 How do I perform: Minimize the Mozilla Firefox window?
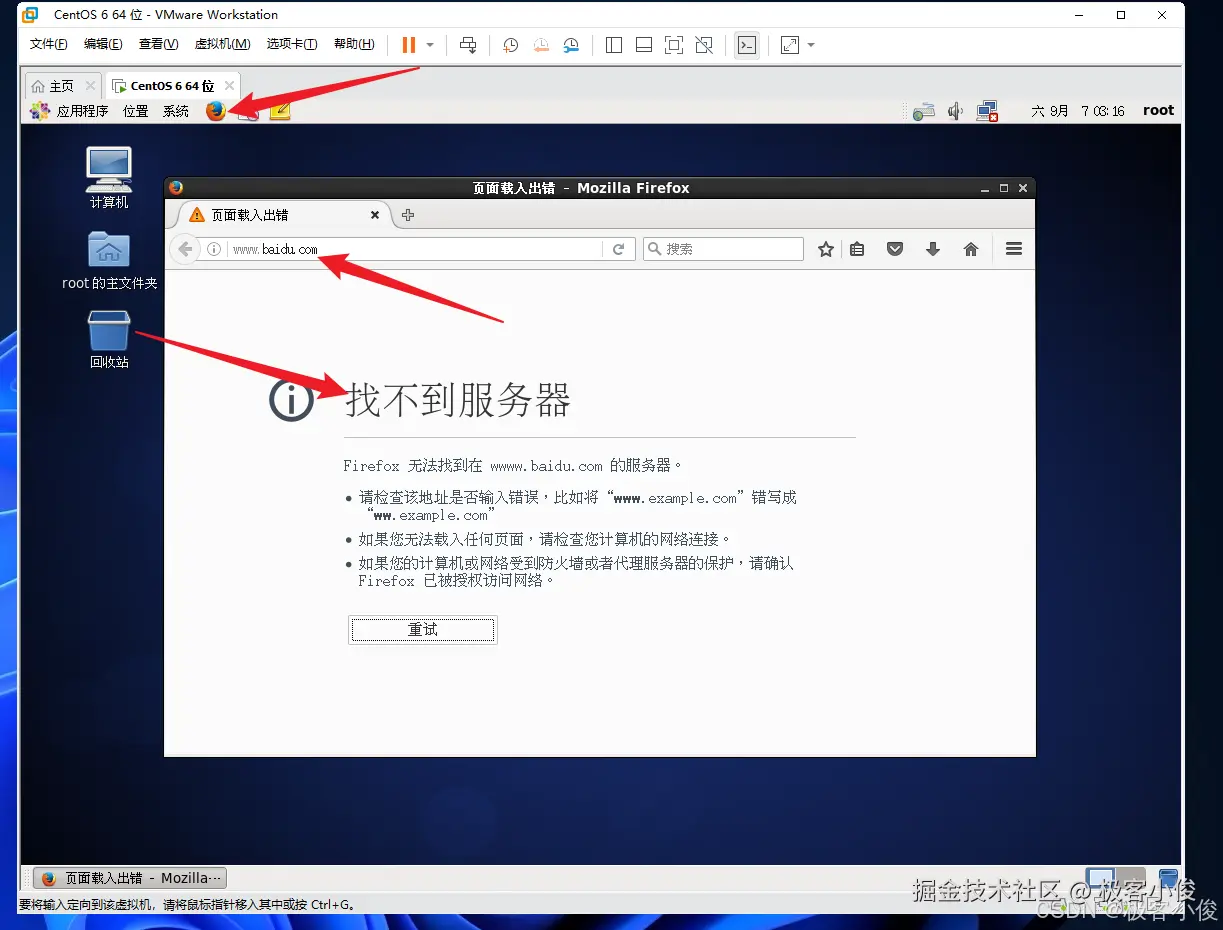(x=986, y=187)
